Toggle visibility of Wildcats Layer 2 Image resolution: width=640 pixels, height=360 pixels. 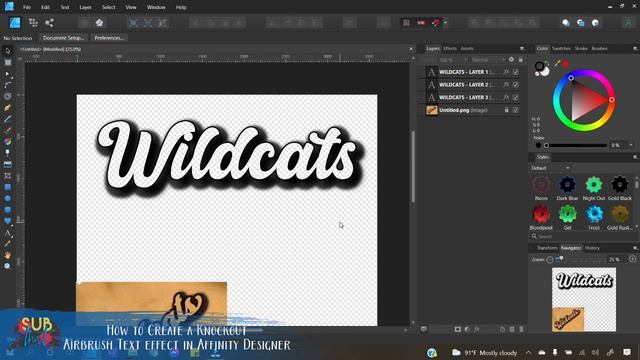(x=516, y=84)
